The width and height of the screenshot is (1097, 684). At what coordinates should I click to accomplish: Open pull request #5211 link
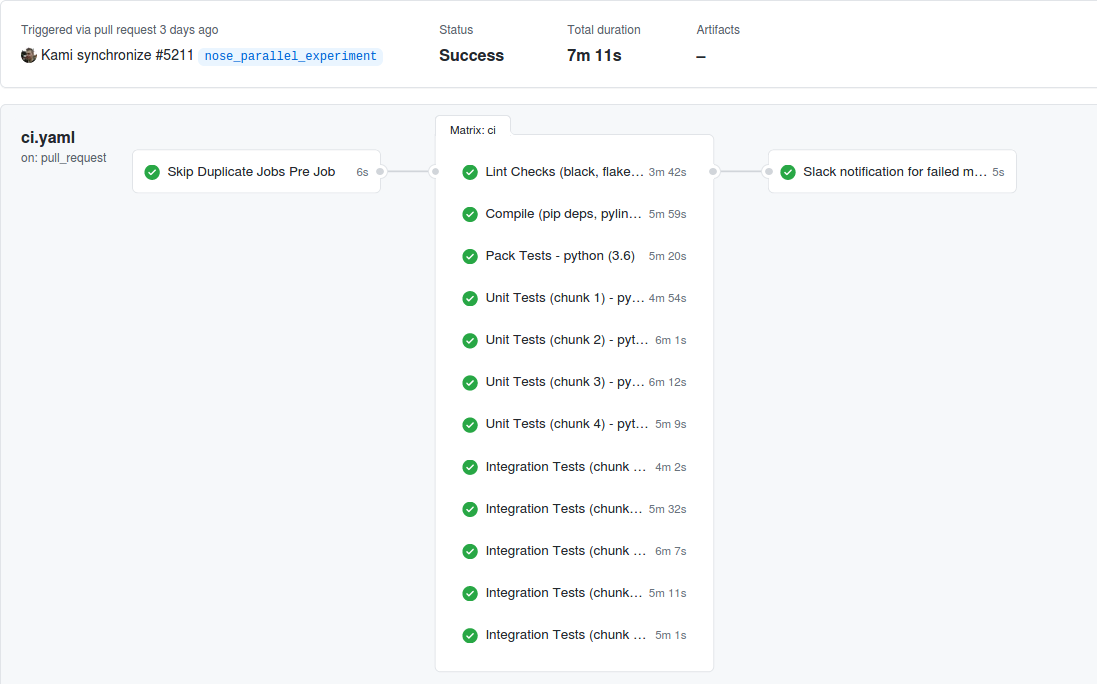pos(174,55)
